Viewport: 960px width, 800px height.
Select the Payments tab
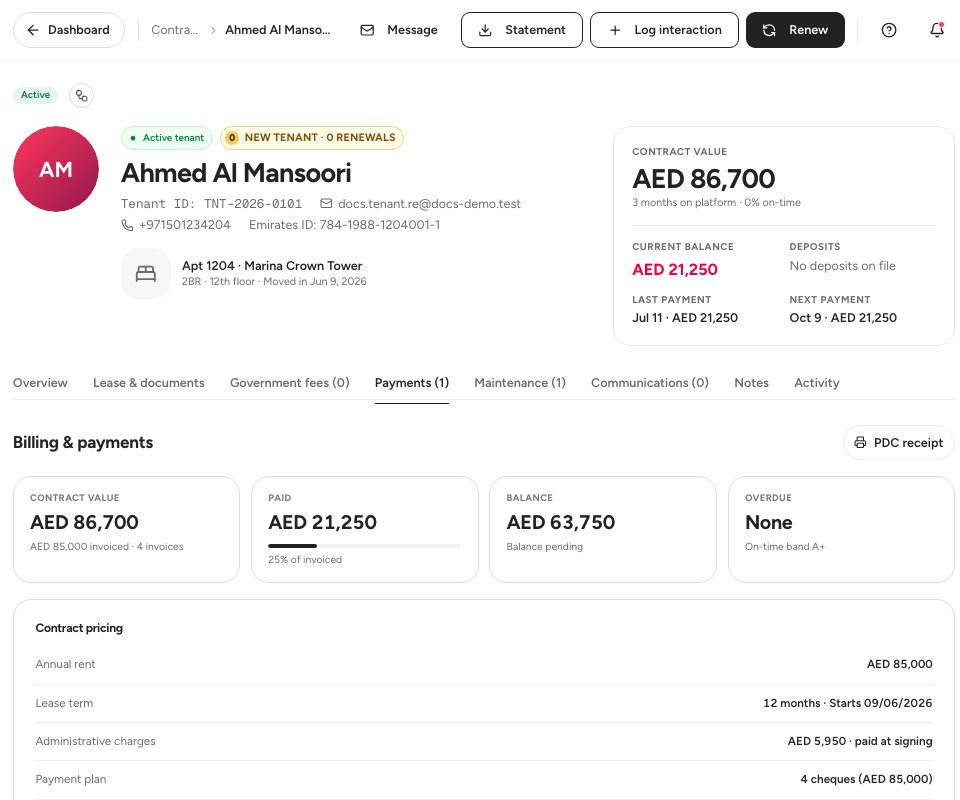tap(412, 383)
